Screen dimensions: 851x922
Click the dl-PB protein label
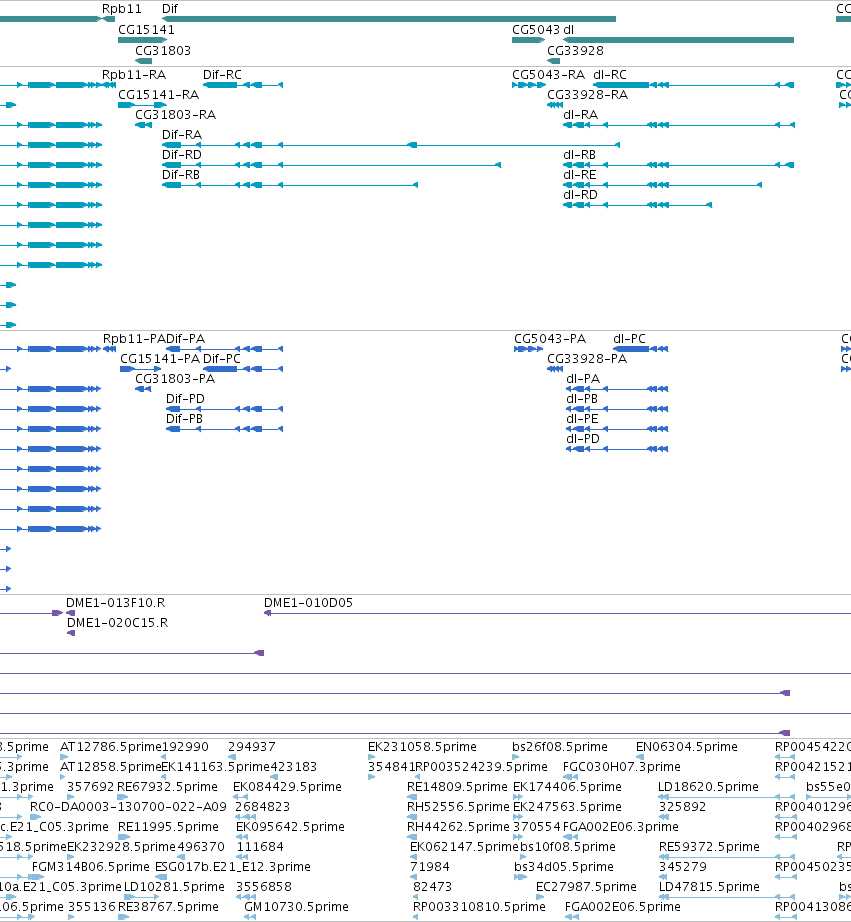[x=582, y=399]
